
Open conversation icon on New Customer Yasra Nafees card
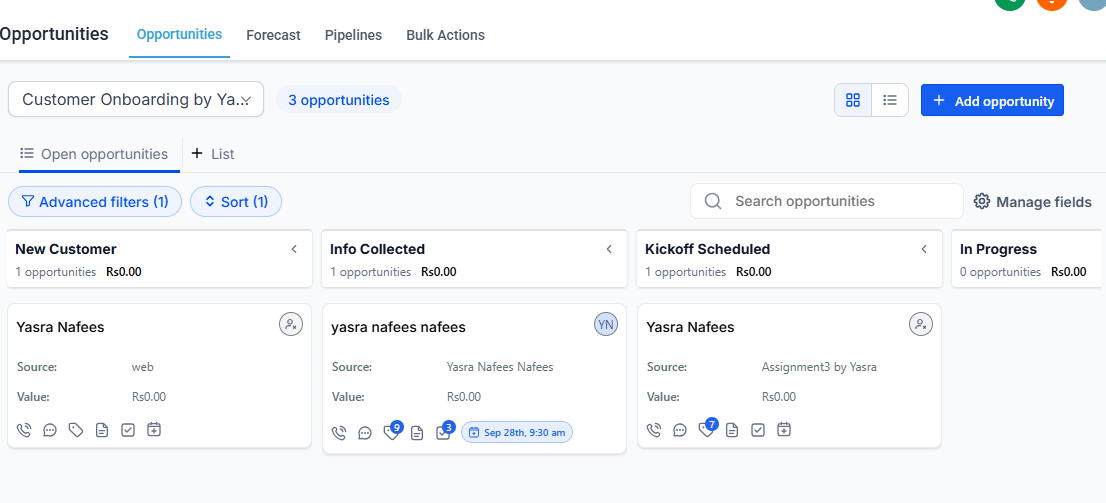click(x=50, y=430)
